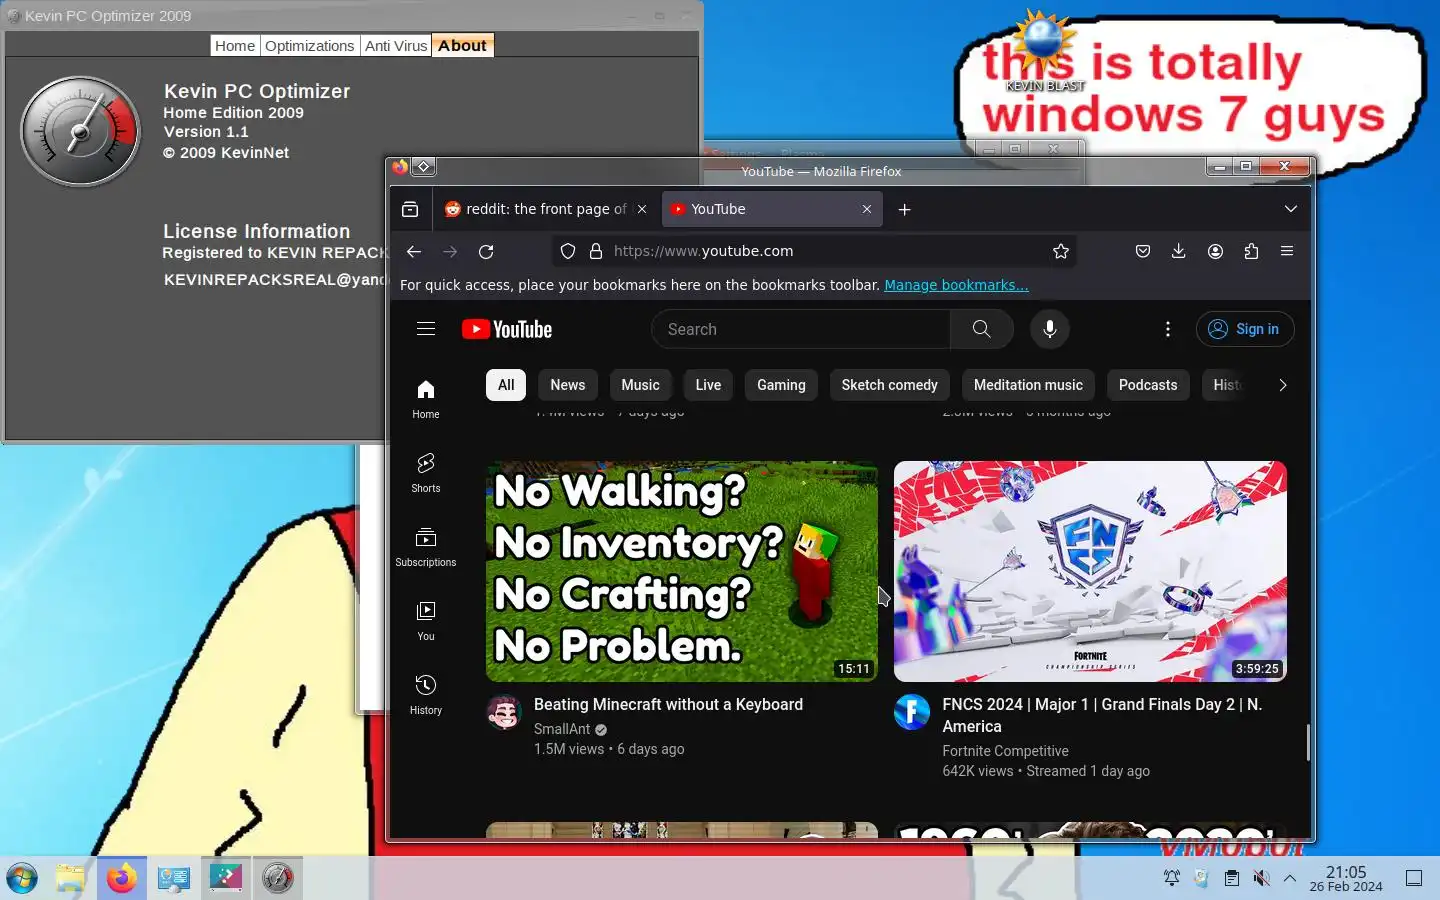Expand hidden system tray icons arrow
This screenshot has width=1440, height=900.
point(1290,879)
